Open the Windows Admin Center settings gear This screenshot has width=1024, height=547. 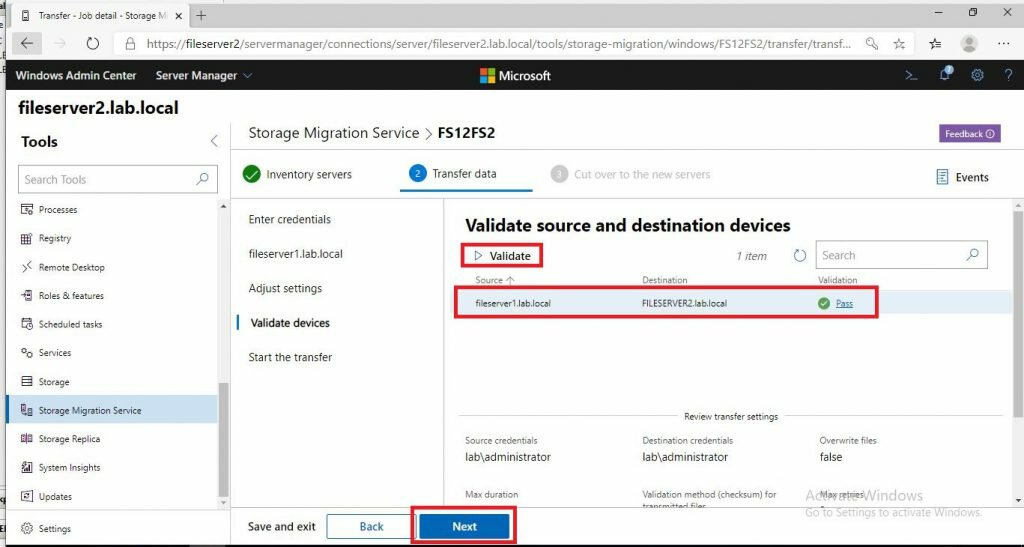977,75
